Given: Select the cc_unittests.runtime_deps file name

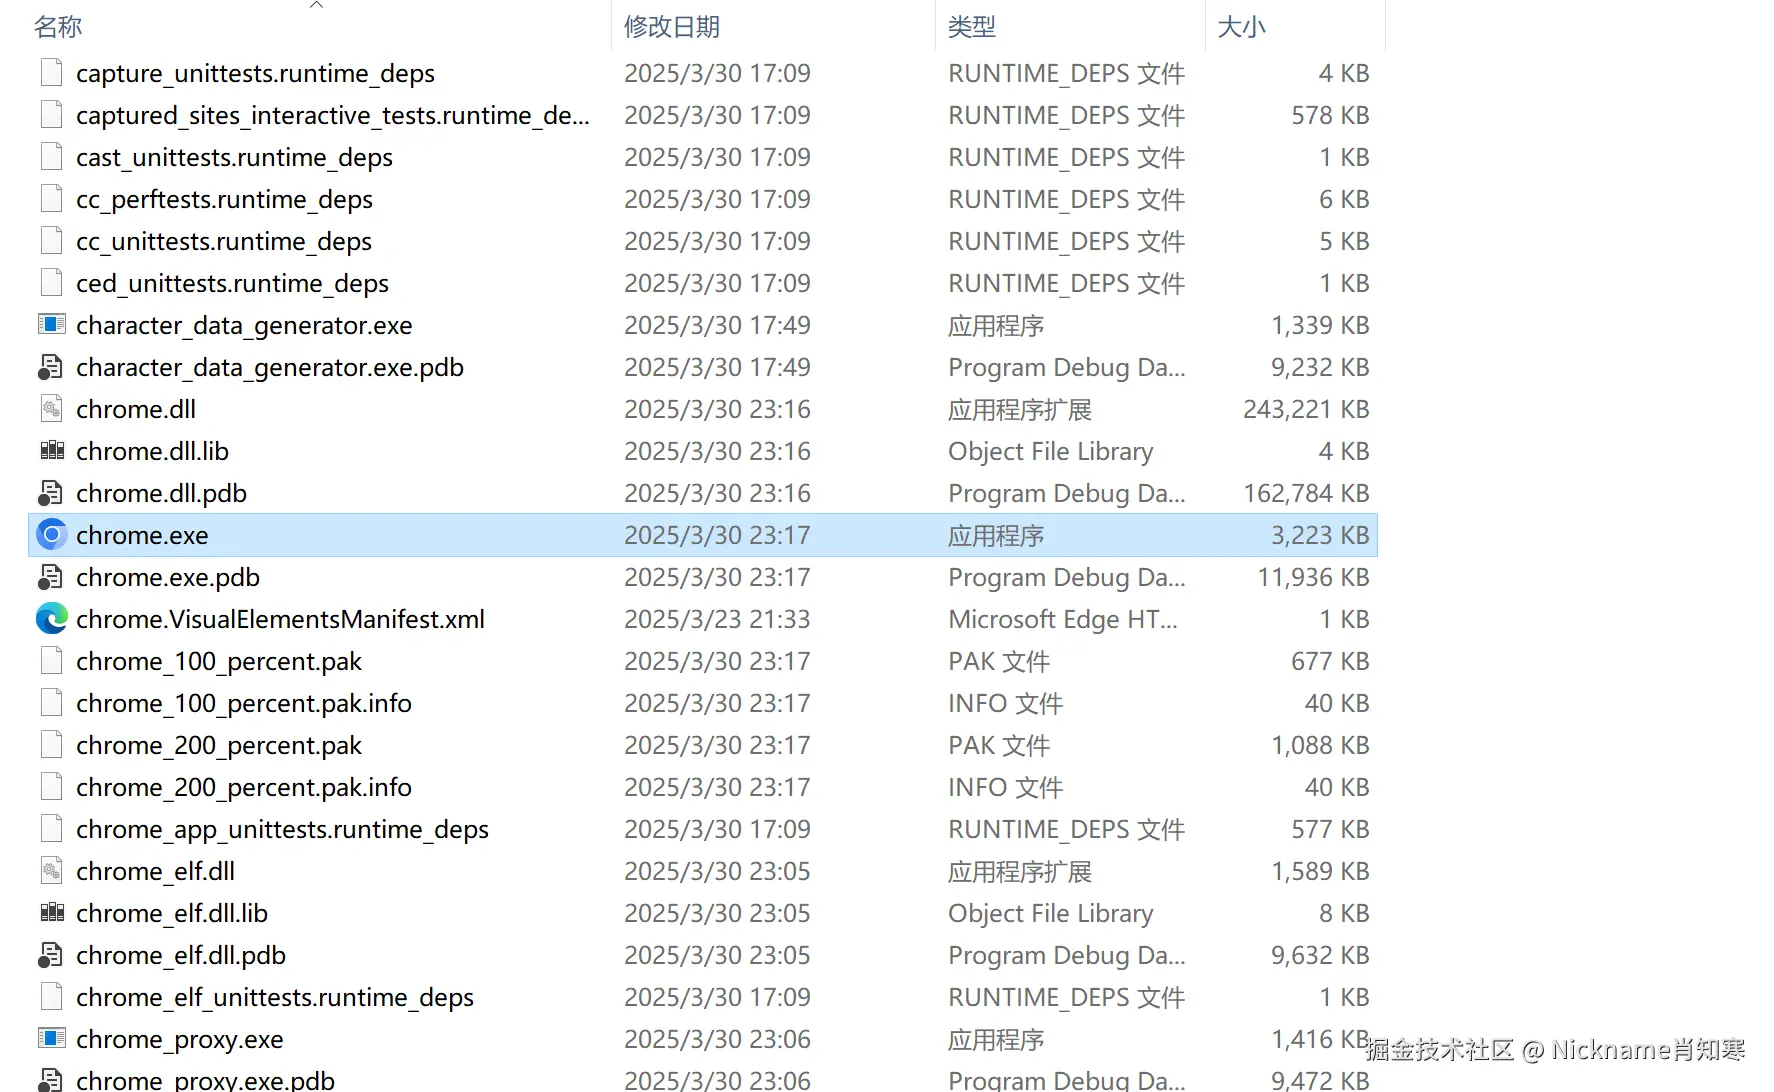Looking at the screenshot, I should (x=224, y=242).
